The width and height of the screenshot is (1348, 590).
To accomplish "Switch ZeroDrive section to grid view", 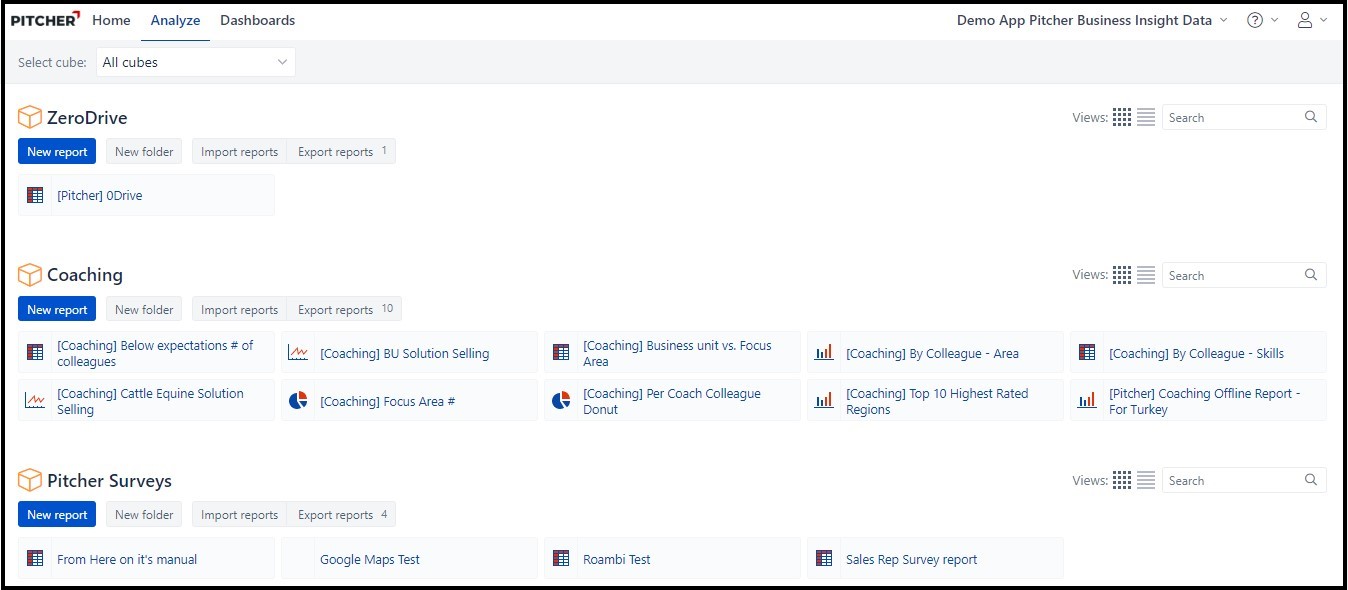I will (1122, 118).
